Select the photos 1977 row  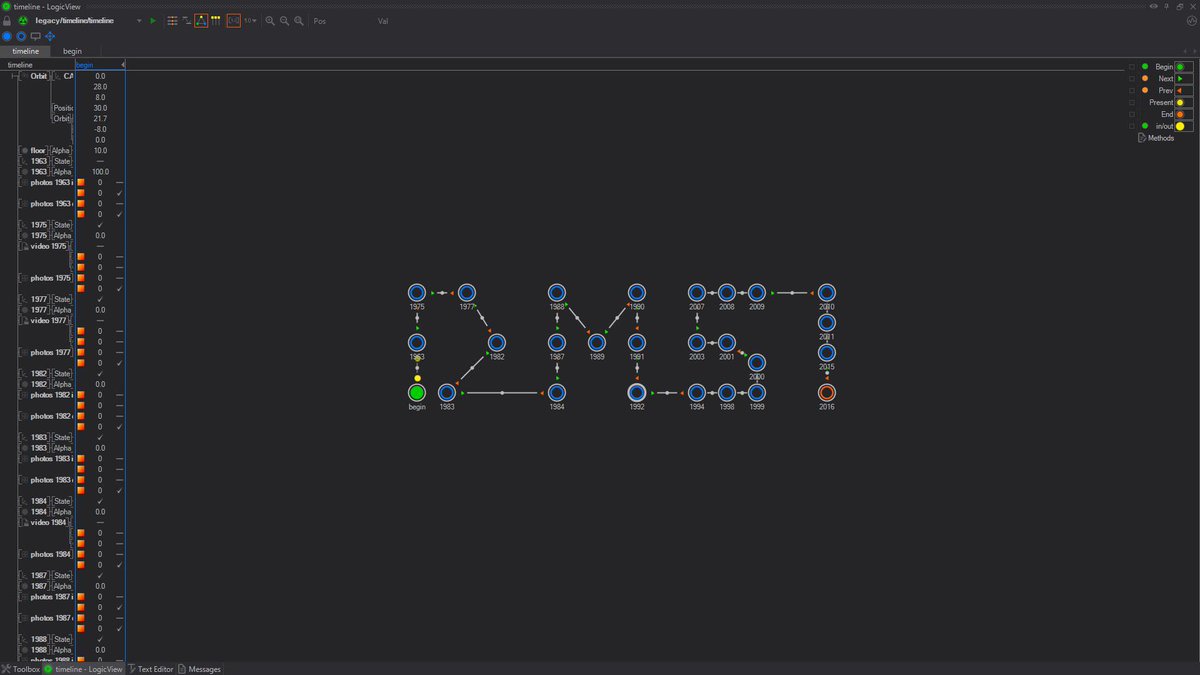tap(48, 352)
